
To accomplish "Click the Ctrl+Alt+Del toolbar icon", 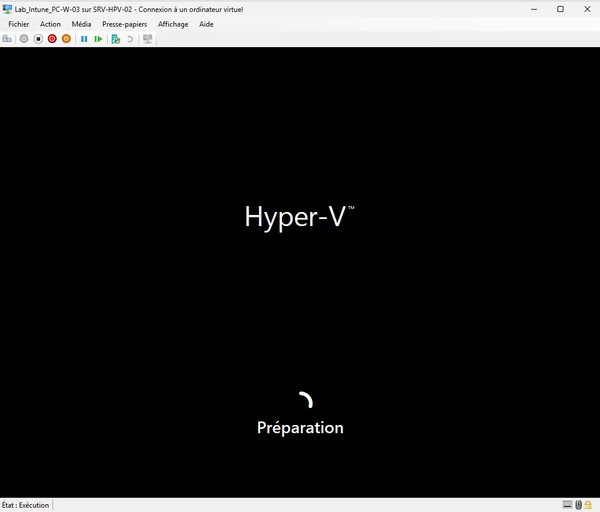I will 7,39.
